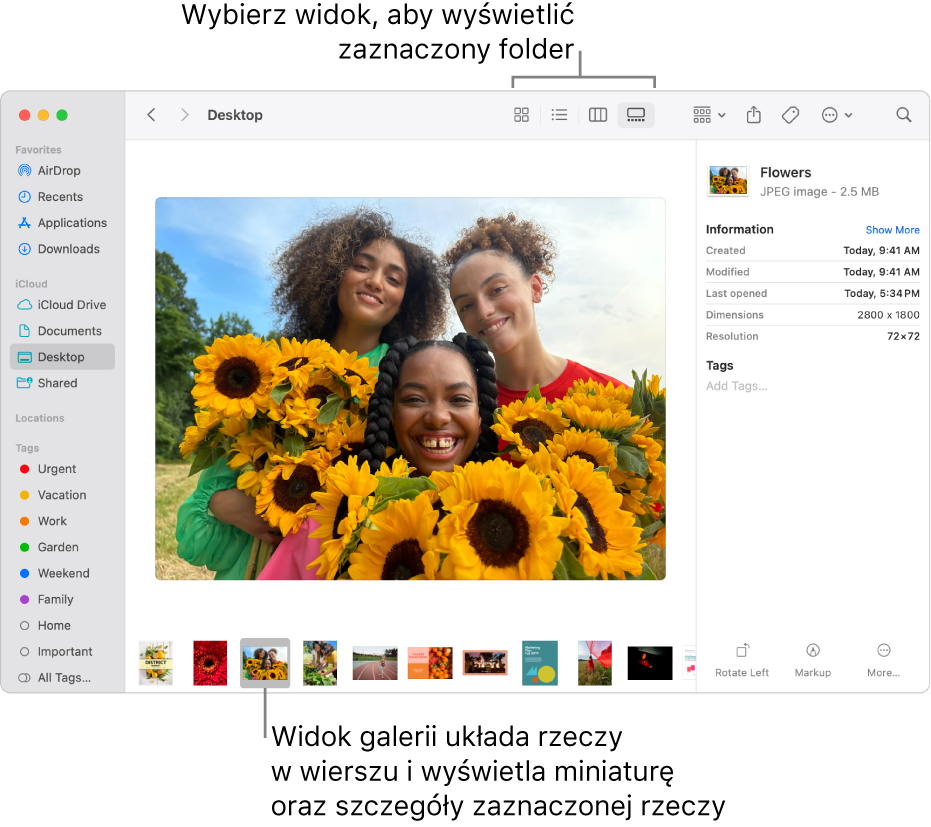Select the red flower thumbnail

210,663
